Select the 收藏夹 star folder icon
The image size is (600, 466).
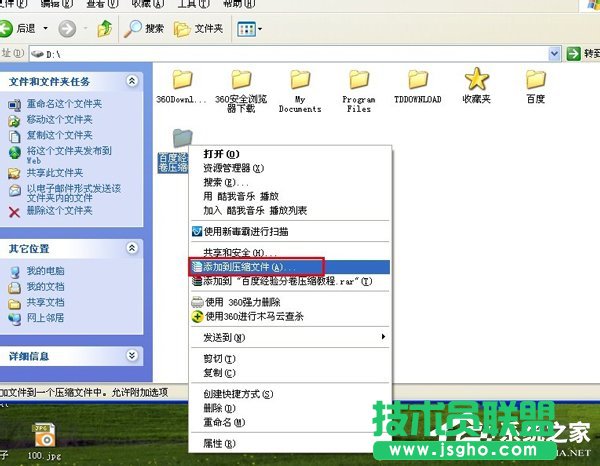click(476, 80)
